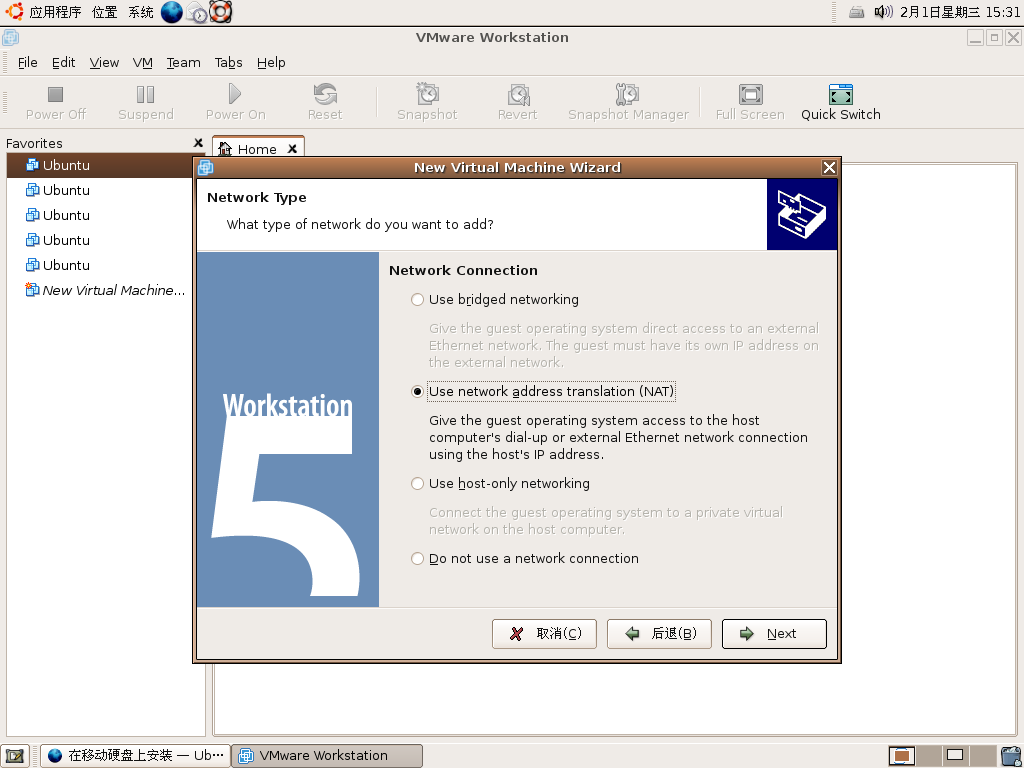Click the wizard title bar window icon
1024x768 pixels.
click(x=206, y=168)
